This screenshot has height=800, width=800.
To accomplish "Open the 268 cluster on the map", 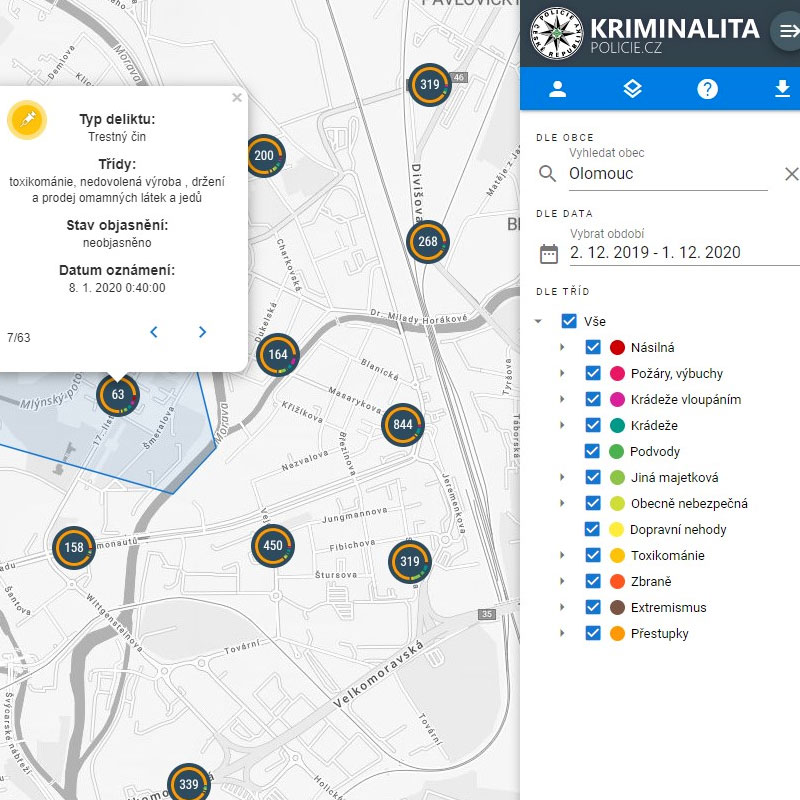I will click(428, 241).
